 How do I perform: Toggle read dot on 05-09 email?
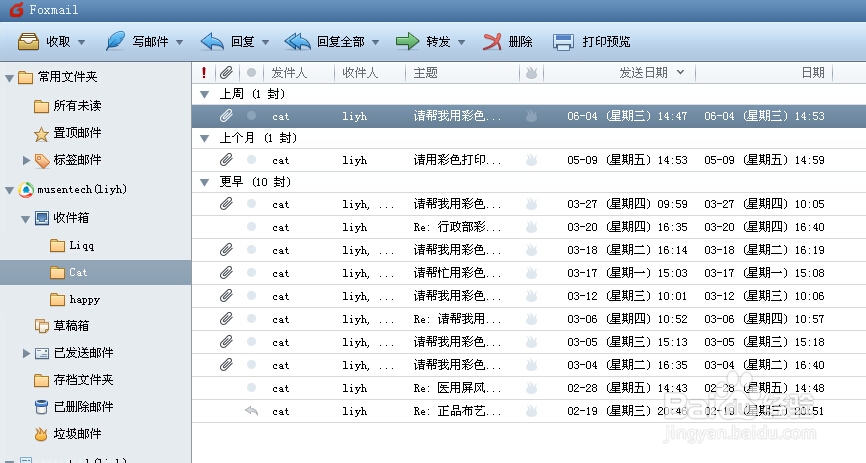251,160
